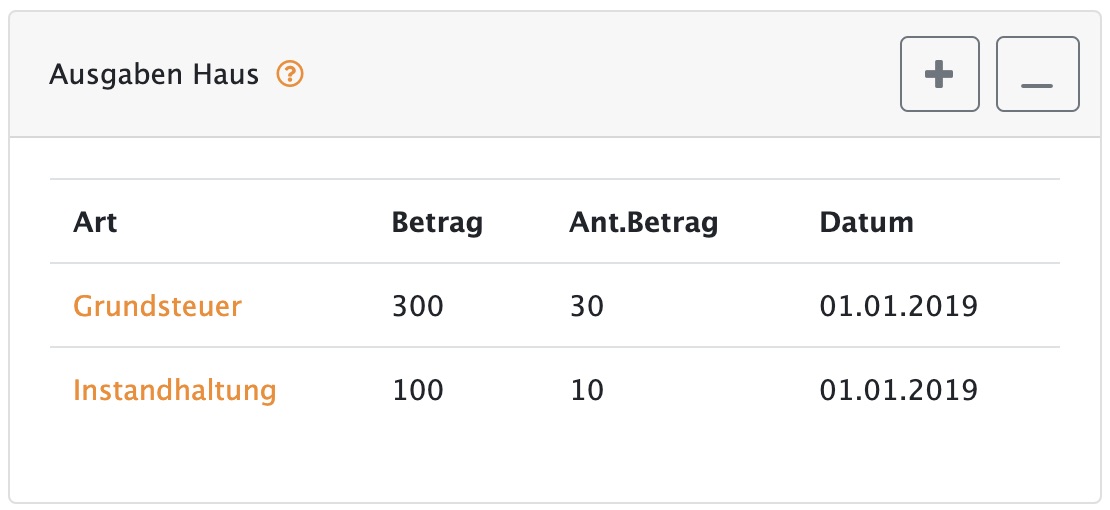Click the gray header bar between title and buttons
This screenshot has width=1110, height=510.
click(x=602, y=74)
